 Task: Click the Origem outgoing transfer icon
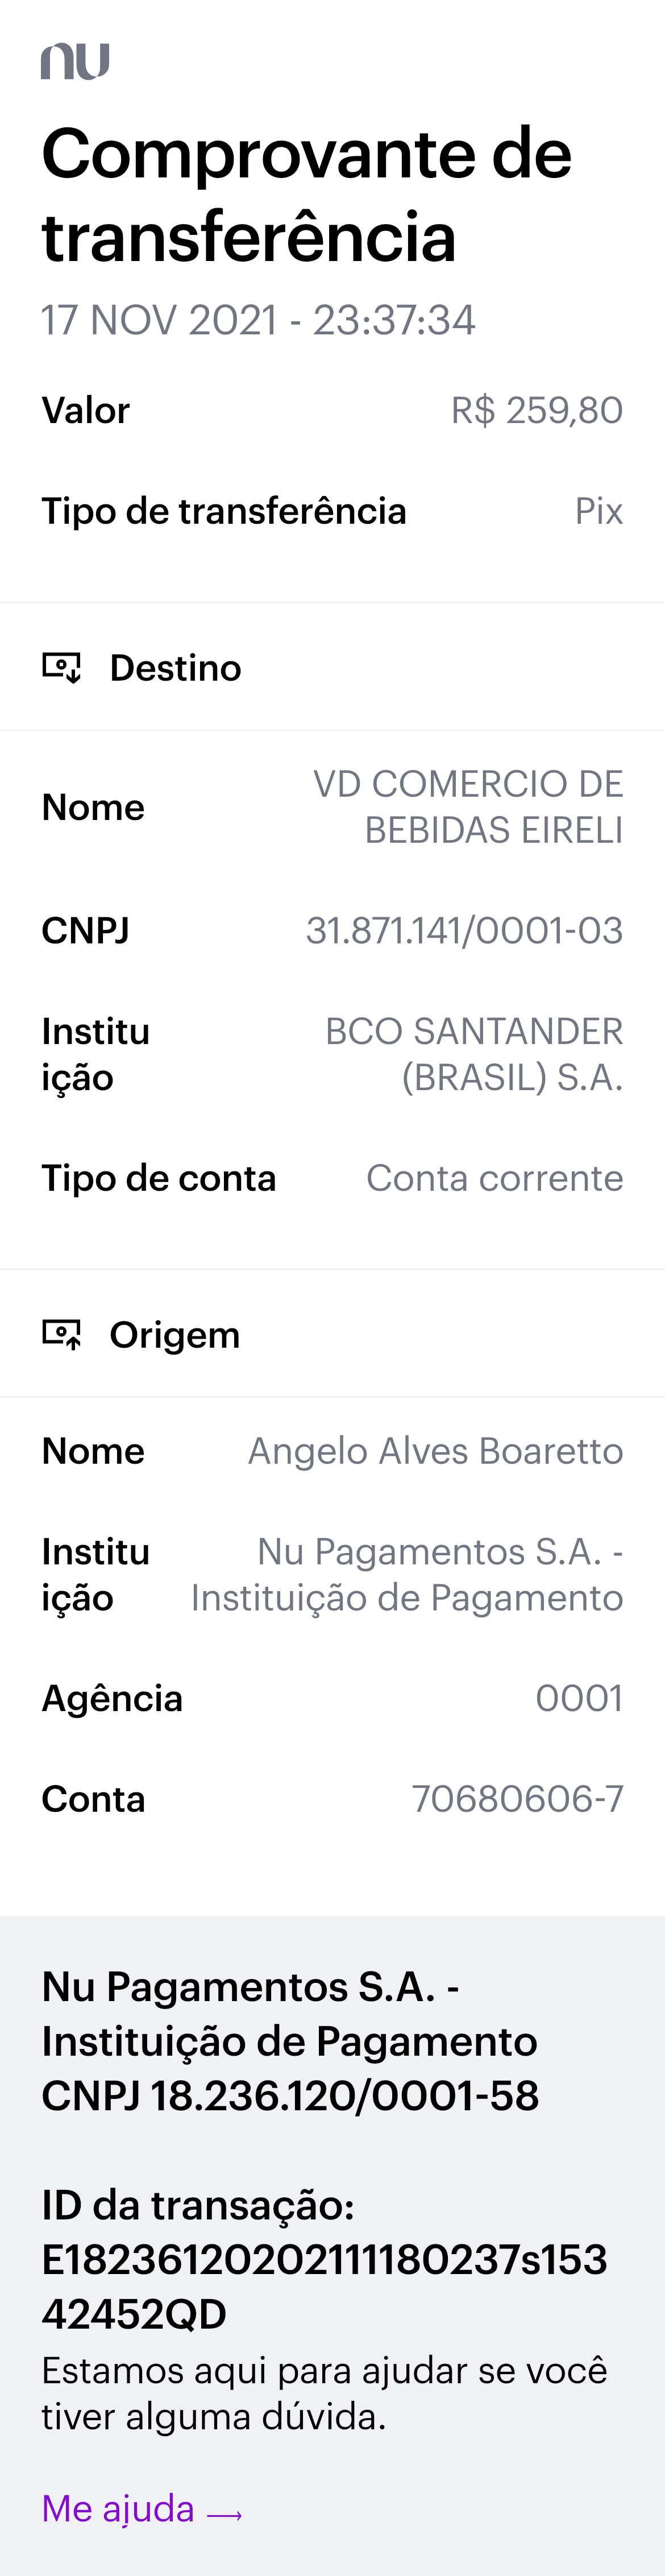[62, 1334]
